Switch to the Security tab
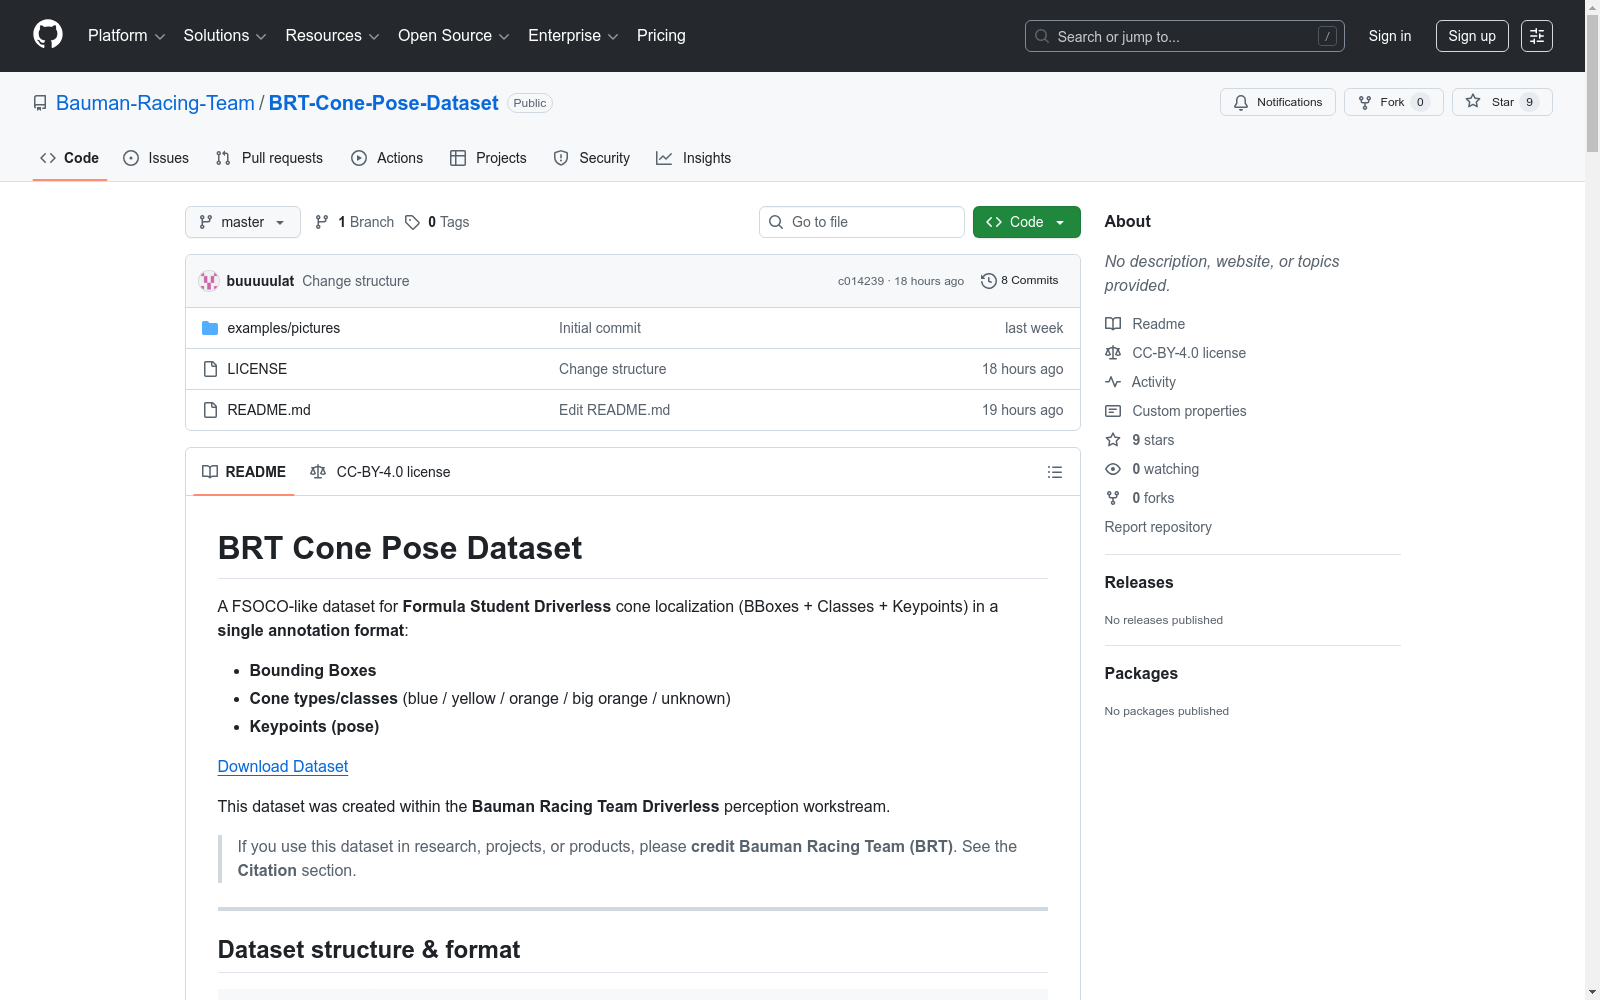This screenshot has width=1600, height=1000. pos(592,158)
